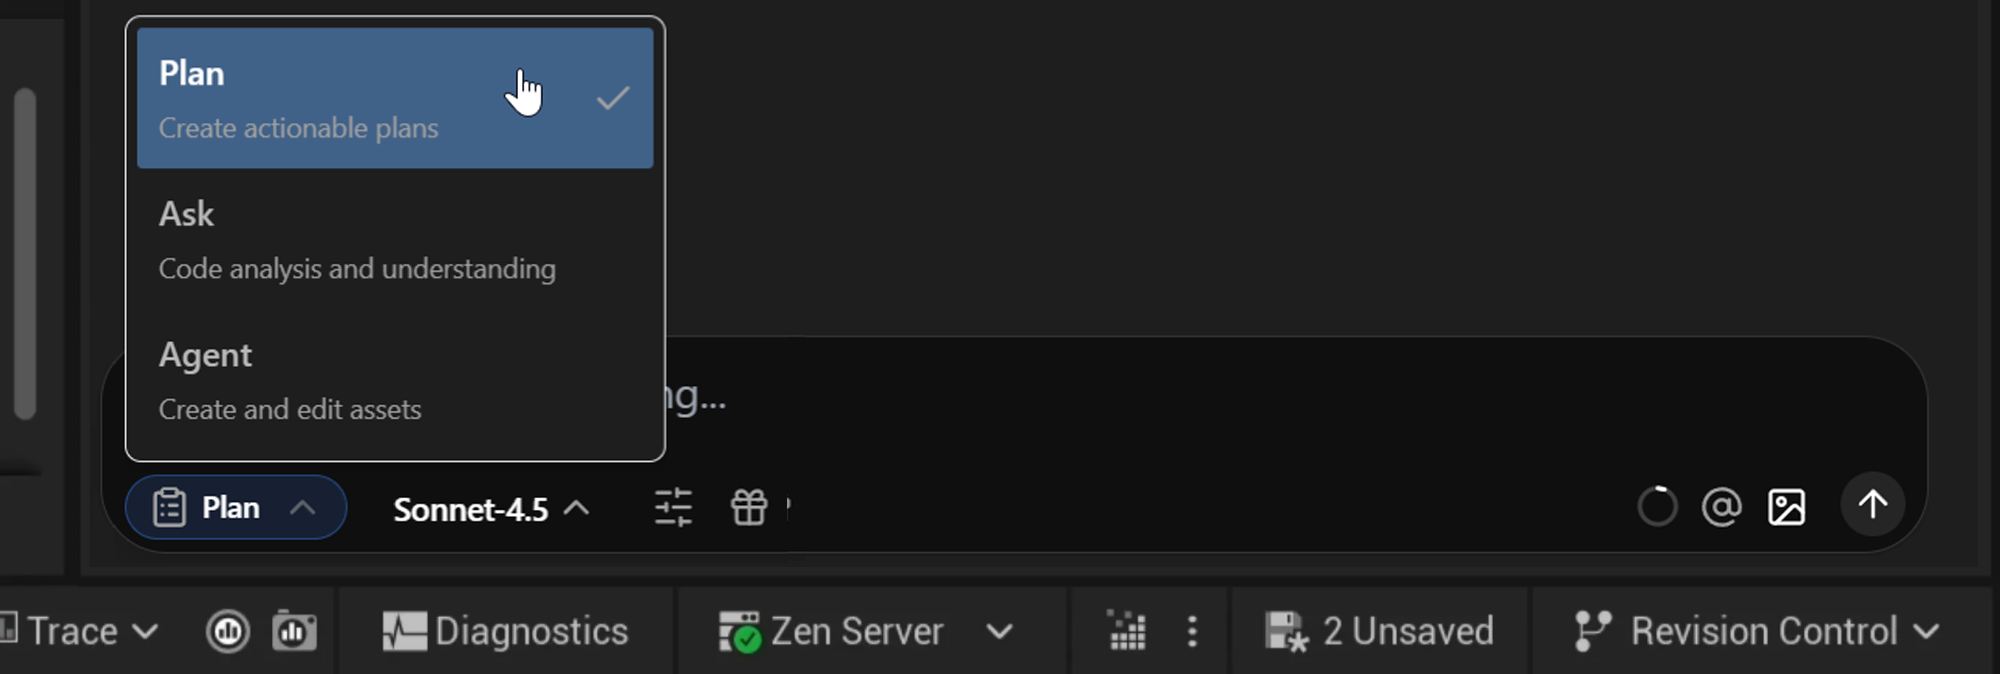Open the Zen Server dropdown arrow
Viewport: 2000px width, 674px height.
pyautogui.click(x=999, y=631)
